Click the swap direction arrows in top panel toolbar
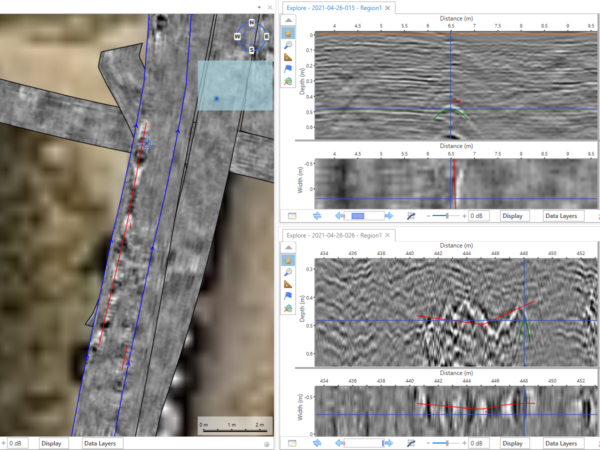 (x=317, y=216)
